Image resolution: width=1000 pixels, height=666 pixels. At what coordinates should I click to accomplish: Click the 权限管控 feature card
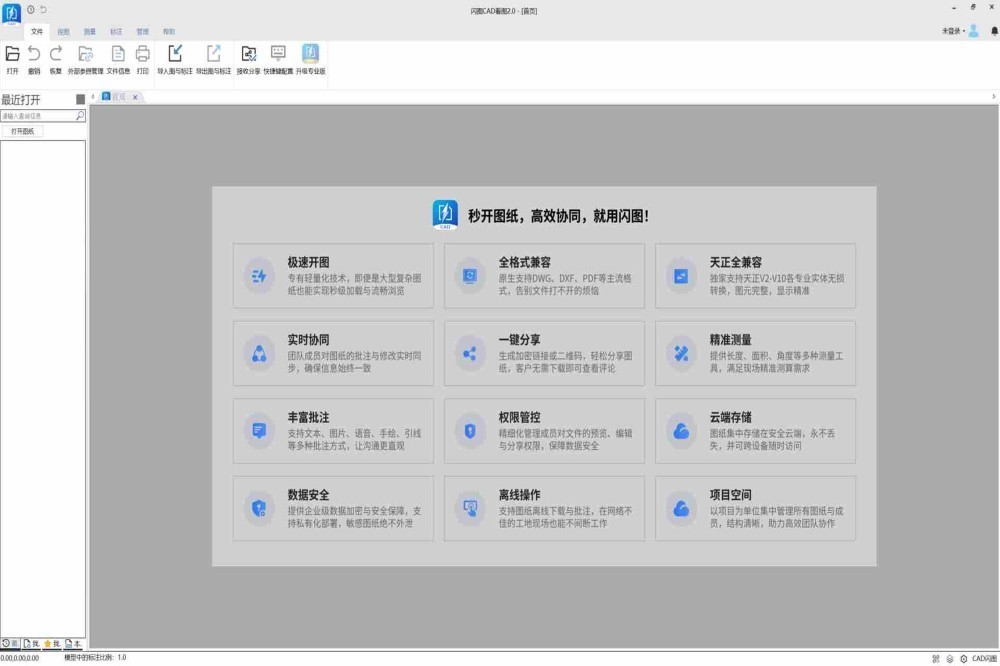(x=544, y=431)
